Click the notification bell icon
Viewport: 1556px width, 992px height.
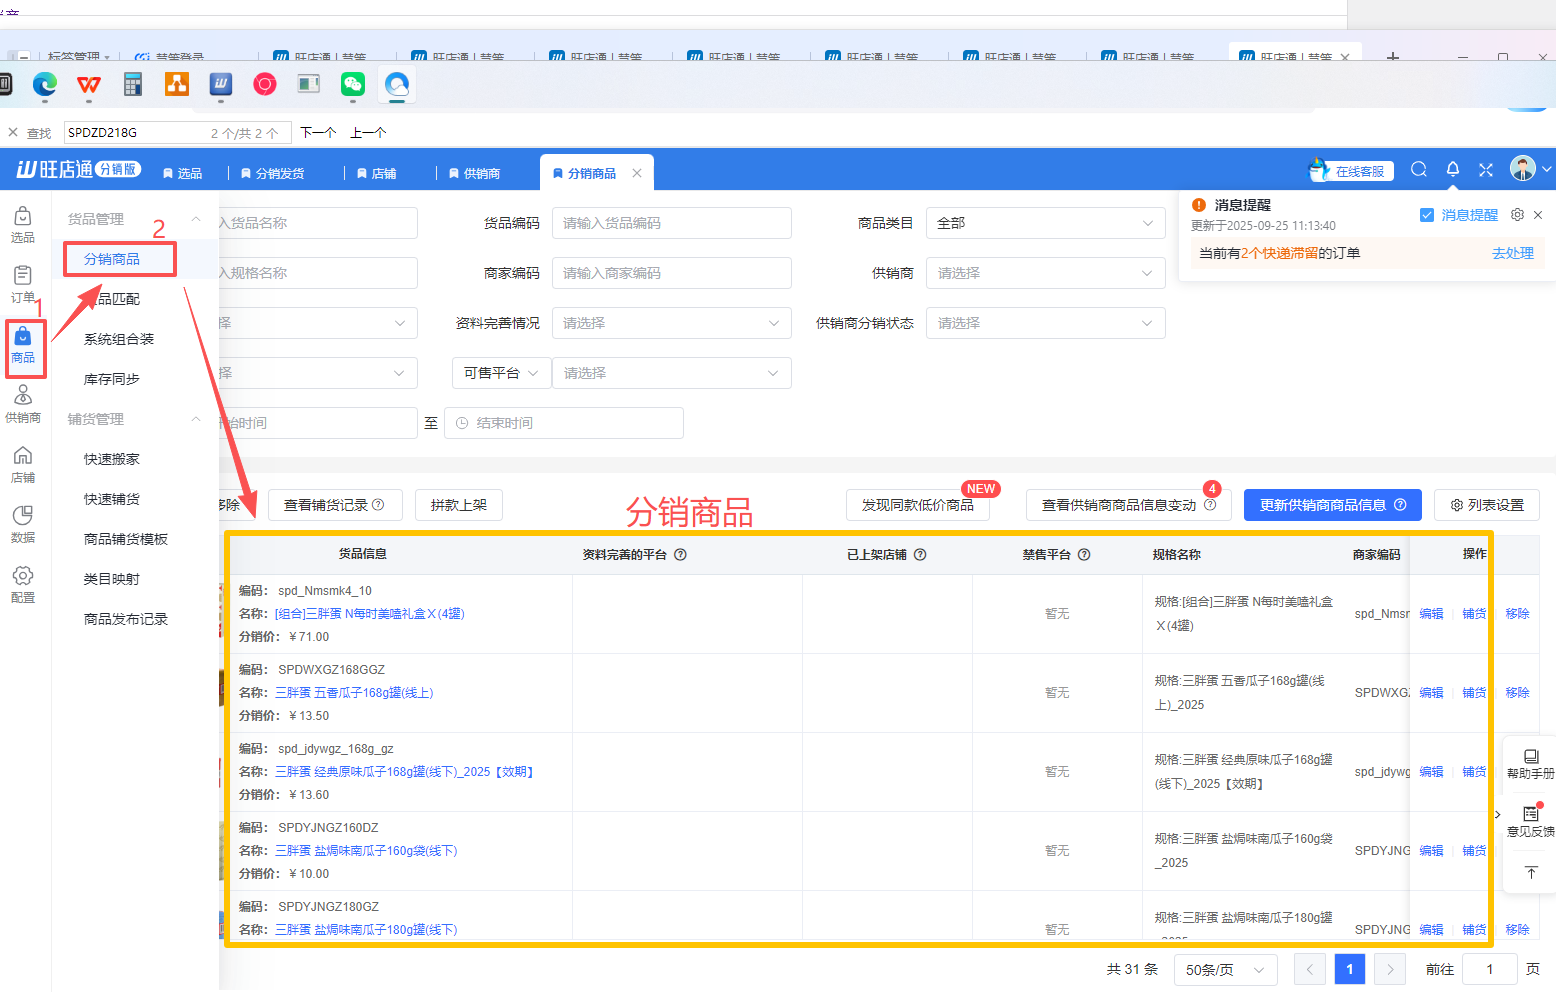tap(1452, 170)
